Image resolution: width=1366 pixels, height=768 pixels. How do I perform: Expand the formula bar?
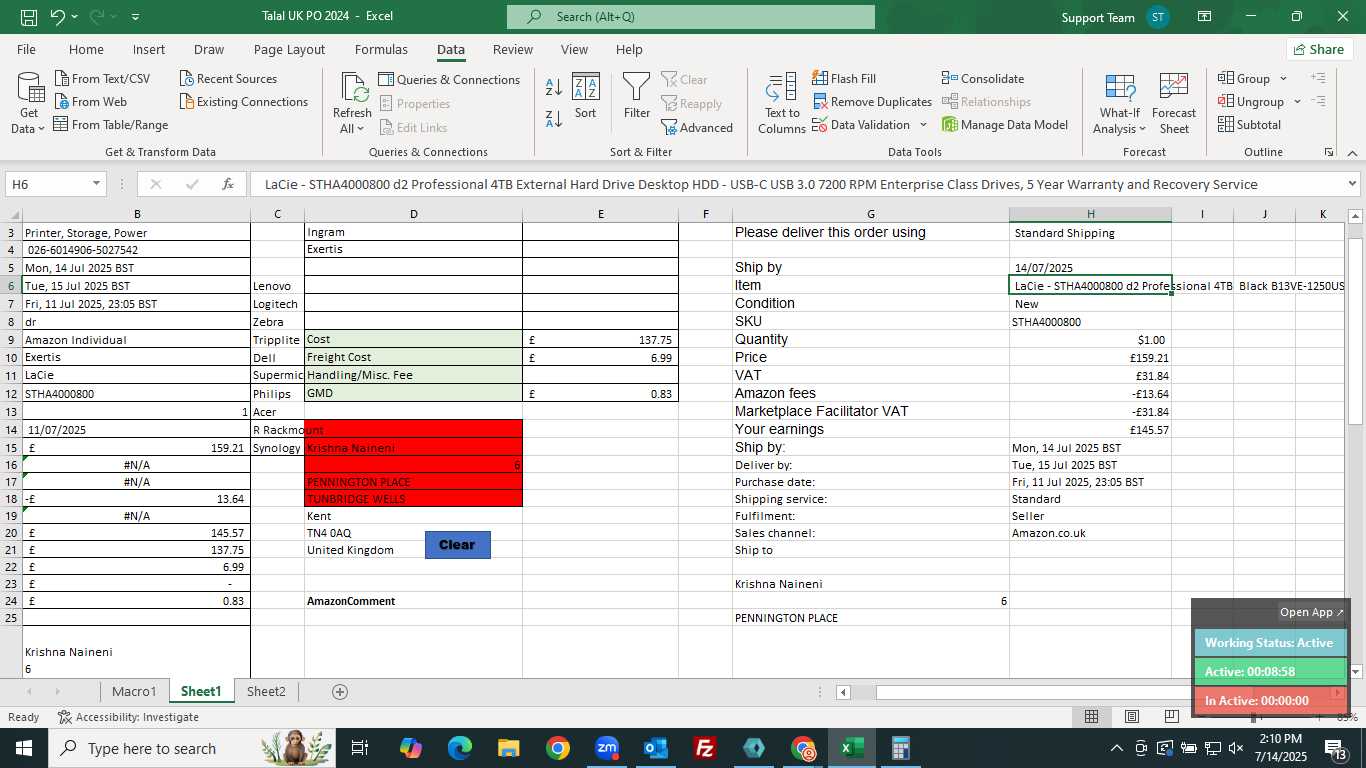click(1352, 184)
